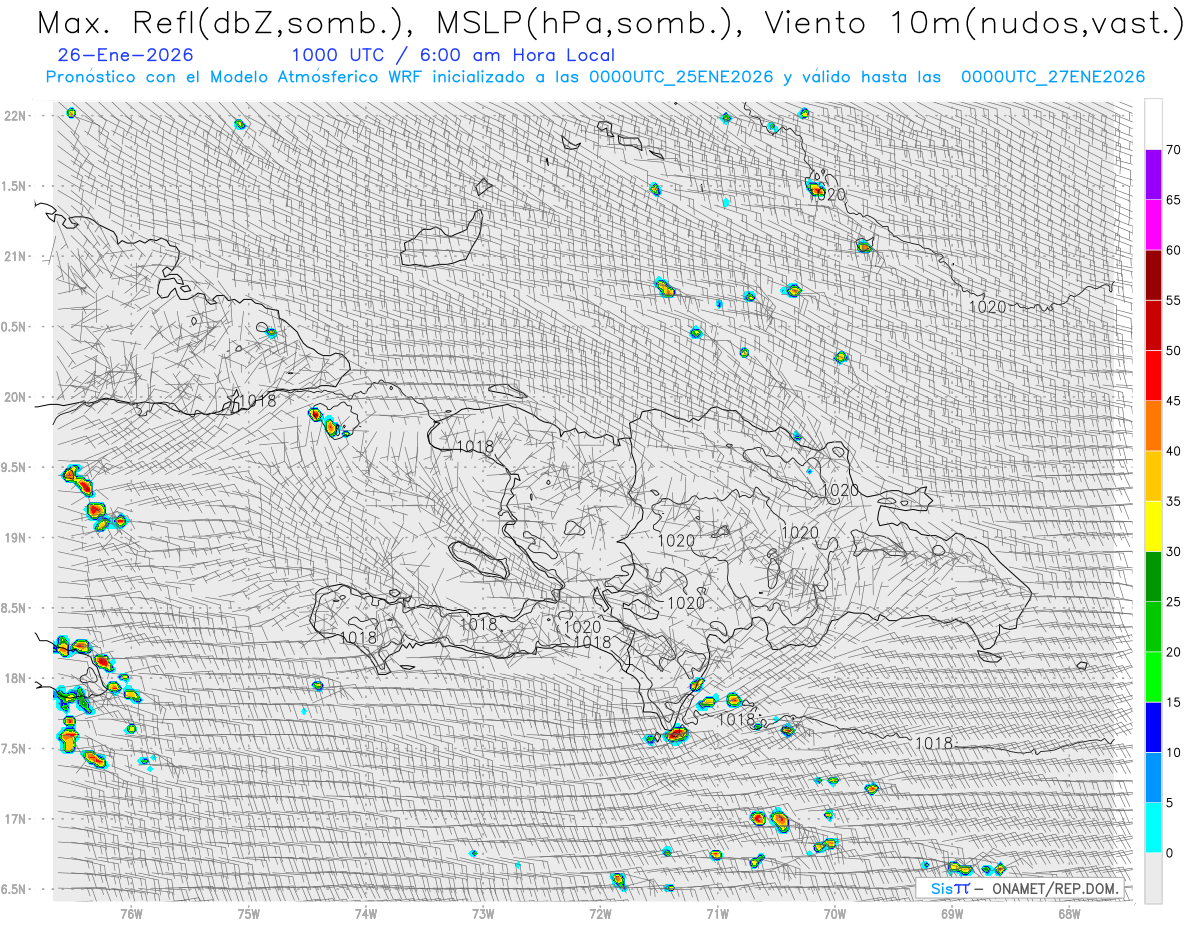Click the '20N' latitude axis label
Viewport: 1200px width, 927px height.
[x=16, y=397]
